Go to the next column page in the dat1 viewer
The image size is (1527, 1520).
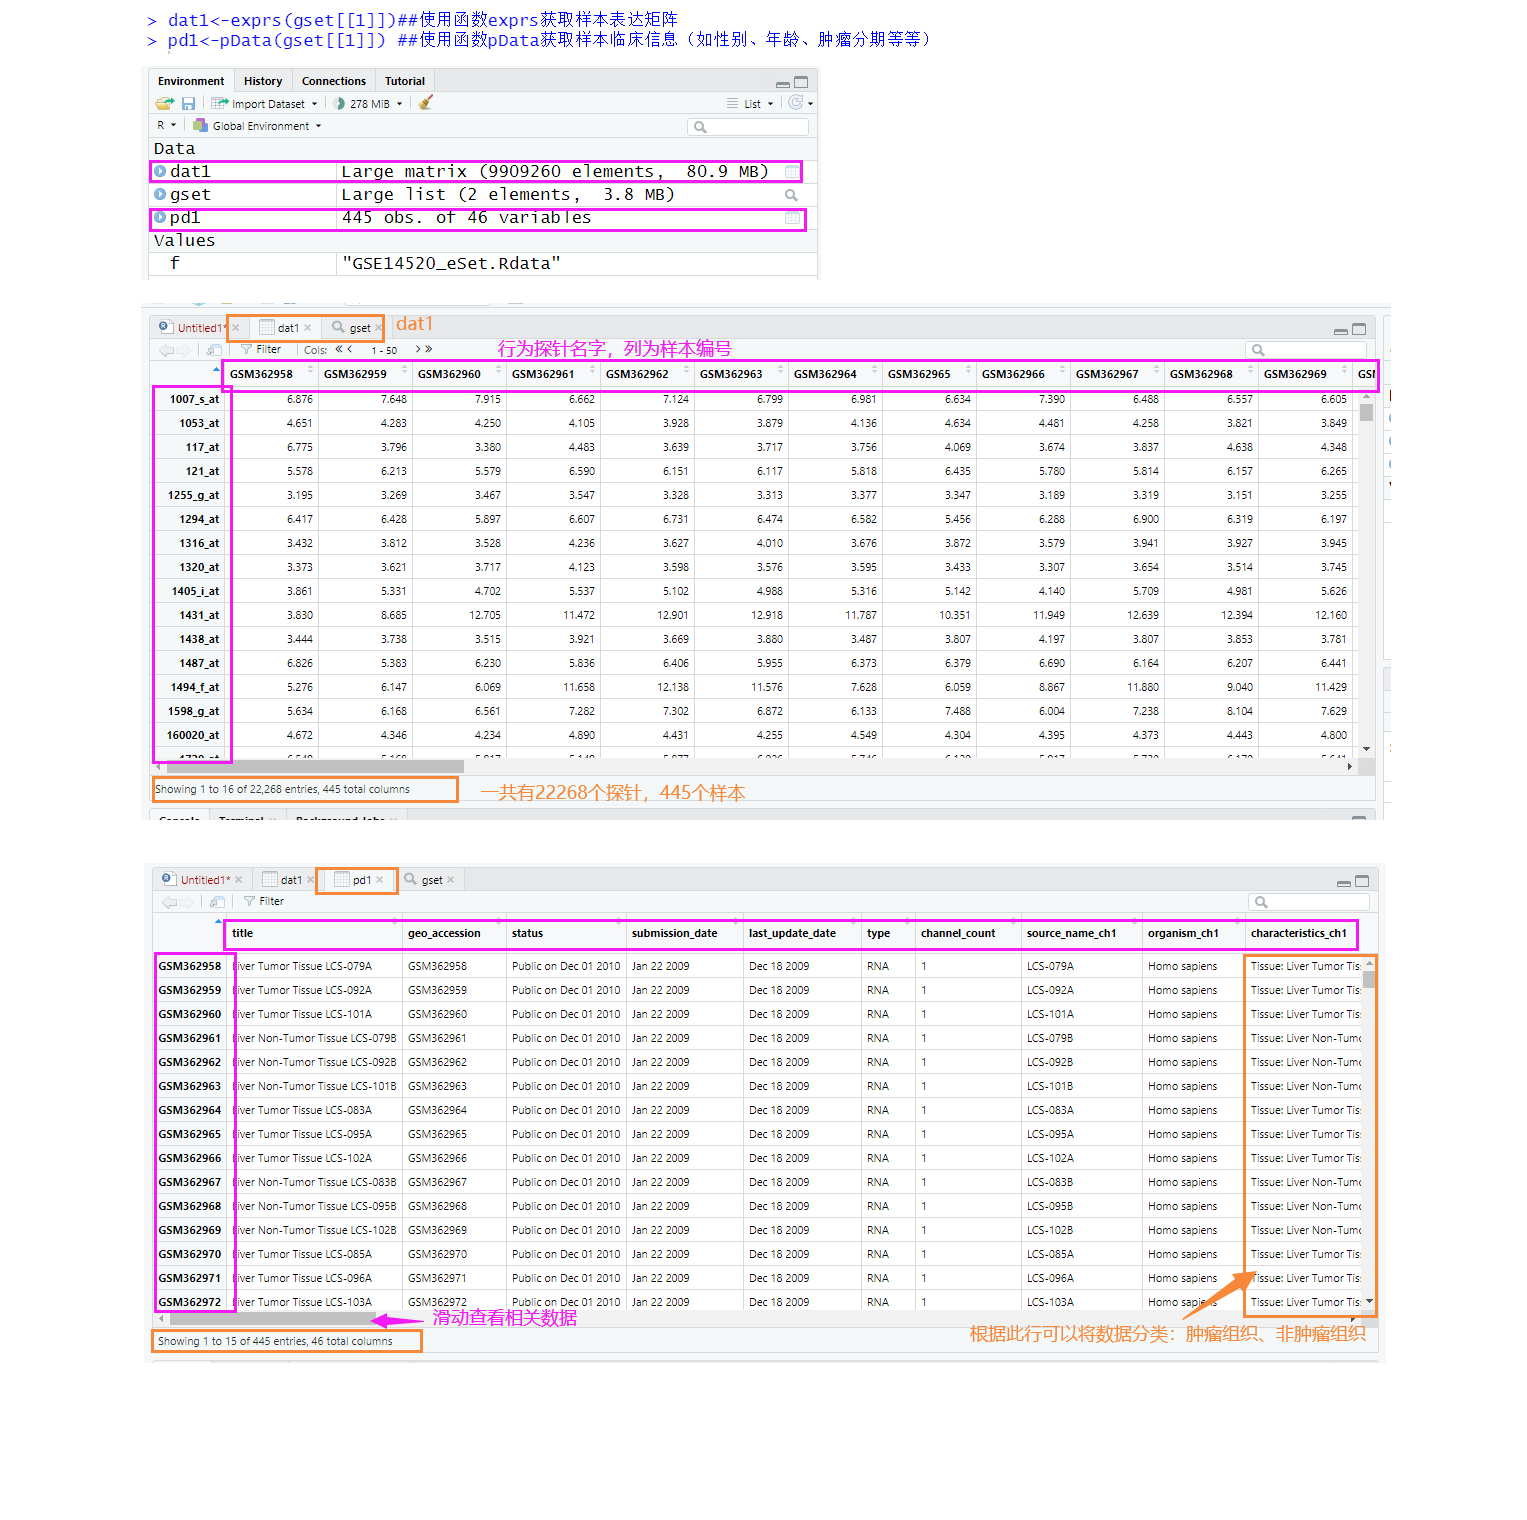point(418,349)
